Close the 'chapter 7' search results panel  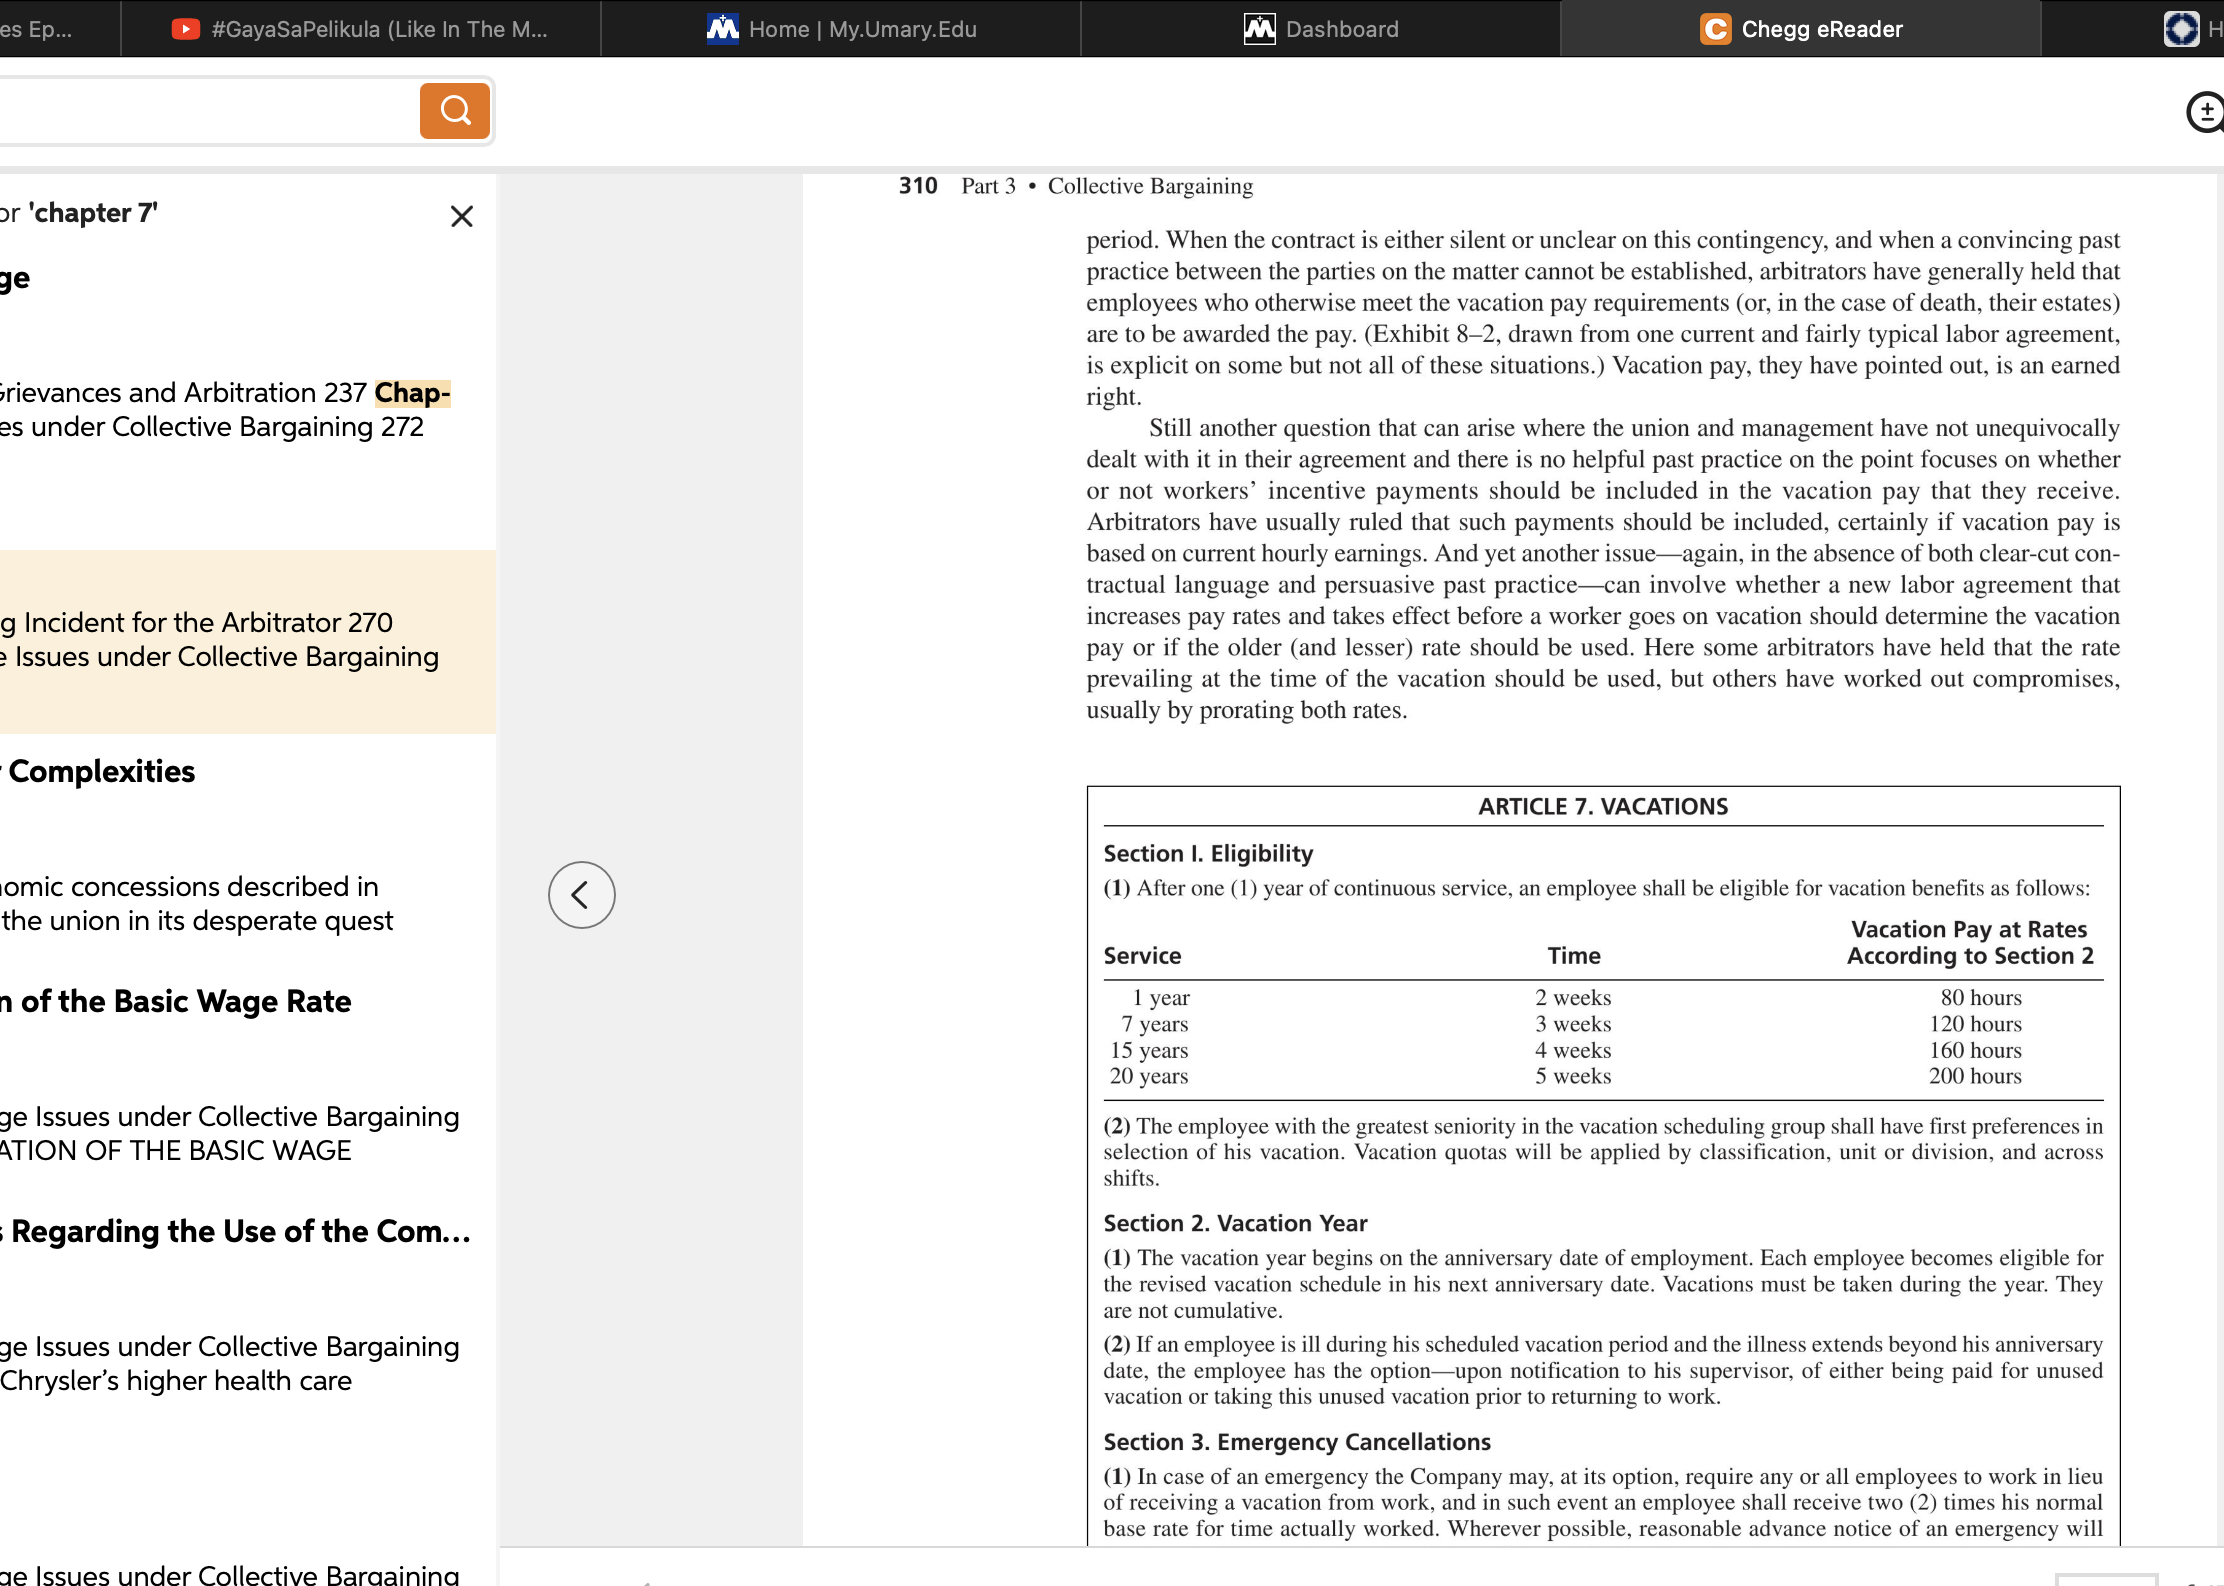tap(461, 216)
